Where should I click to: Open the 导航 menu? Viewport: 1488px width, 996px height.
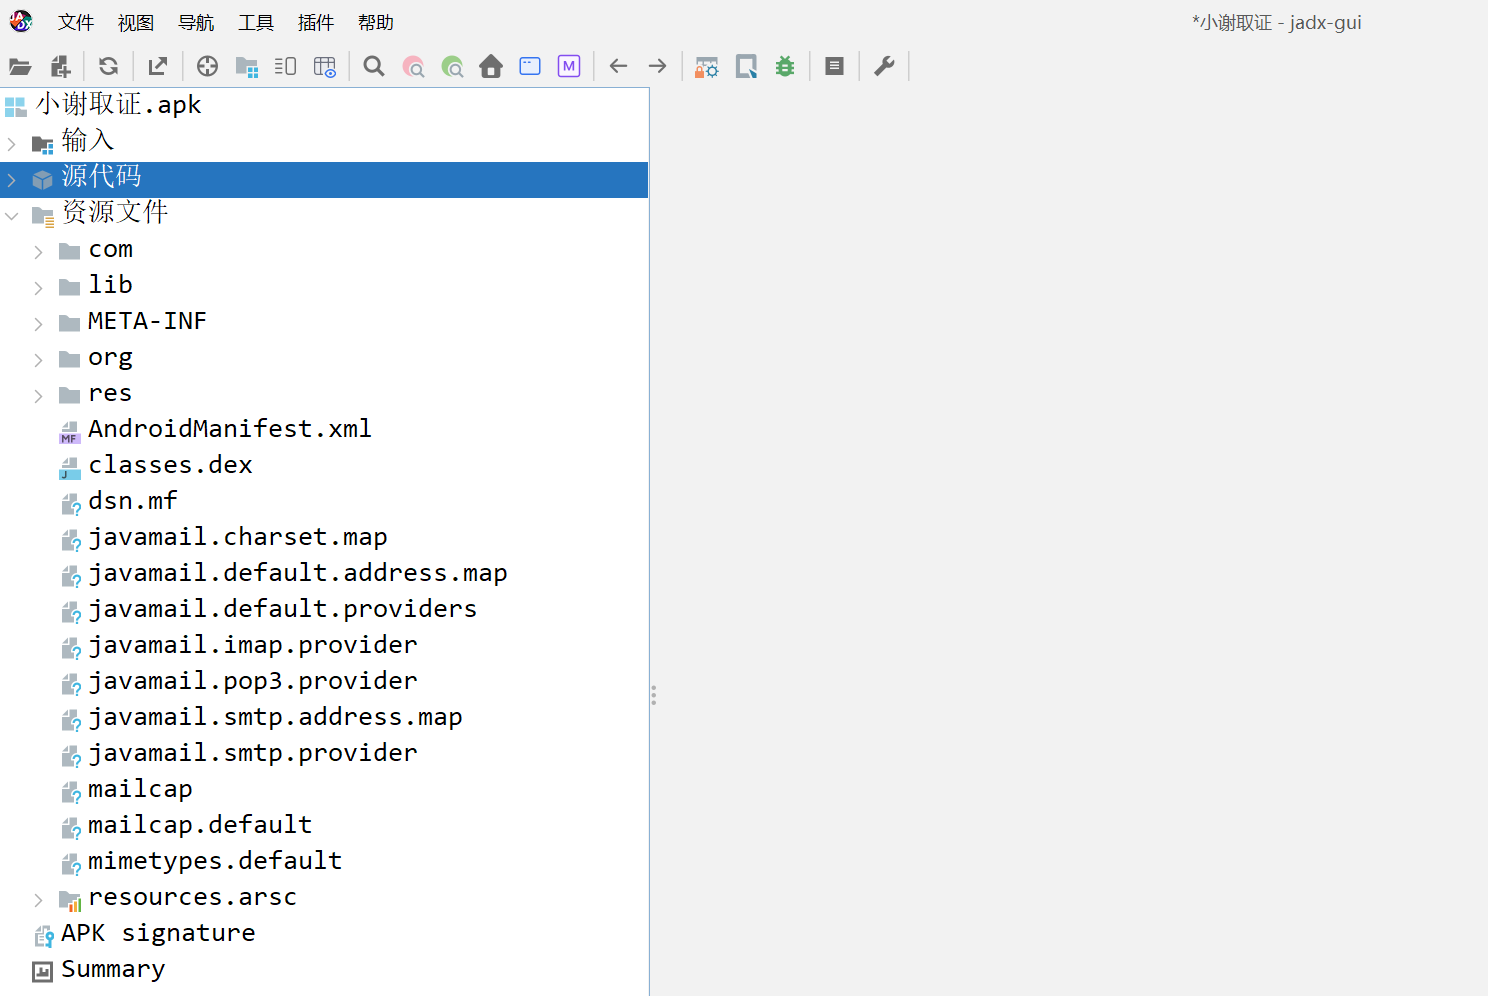[x=196, y=22]
